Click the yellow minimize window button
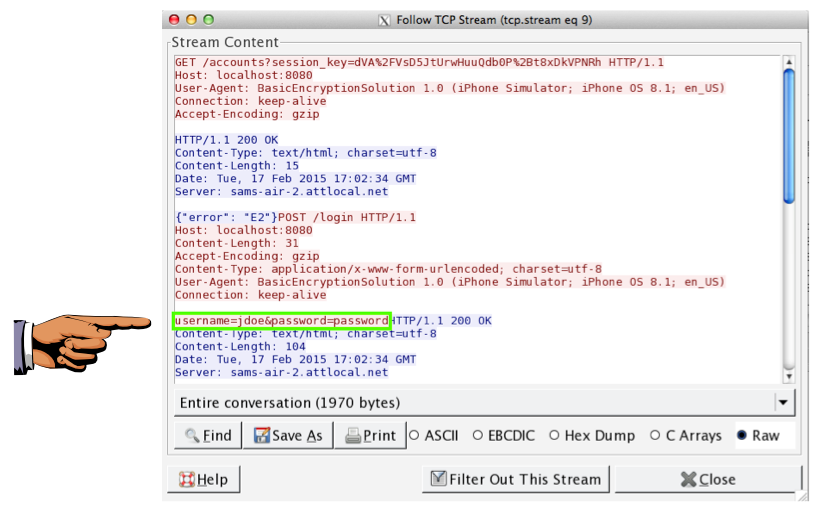The width and height of the screenshot is (819, 510). point(192,20)
